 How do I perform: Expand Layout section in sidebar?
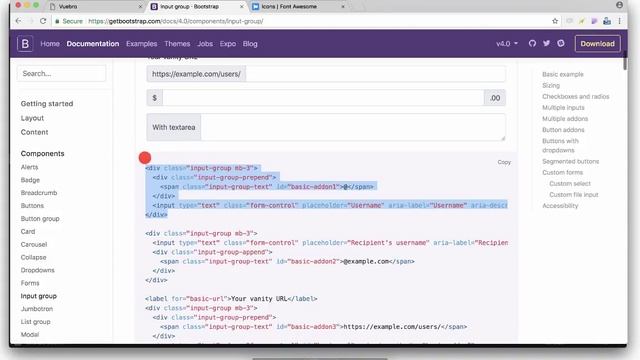click(32, 118)
